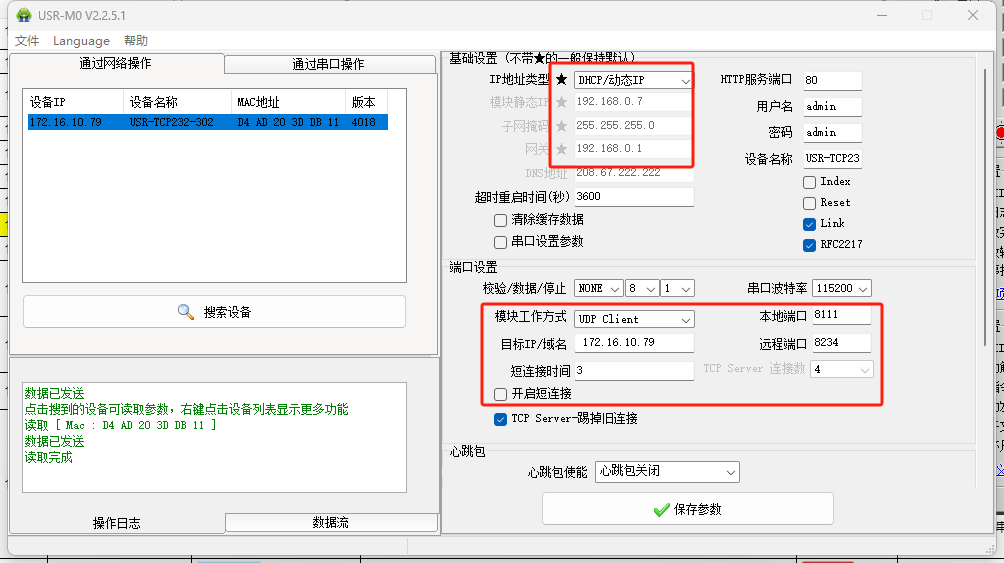Click the 远程端口 field 8234
The height and width of the screenshot is (563, 1004).
coord(842,343)
